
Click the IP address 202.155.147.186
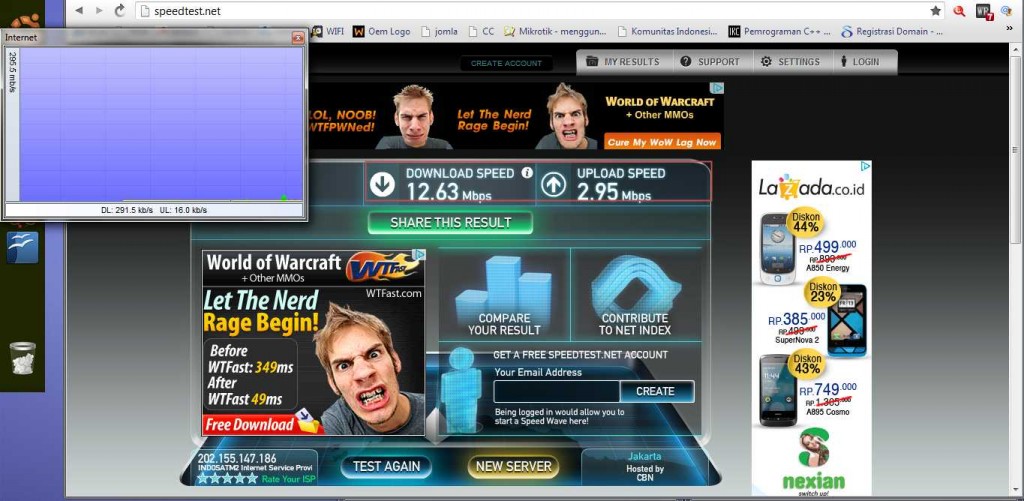[236, 459]
